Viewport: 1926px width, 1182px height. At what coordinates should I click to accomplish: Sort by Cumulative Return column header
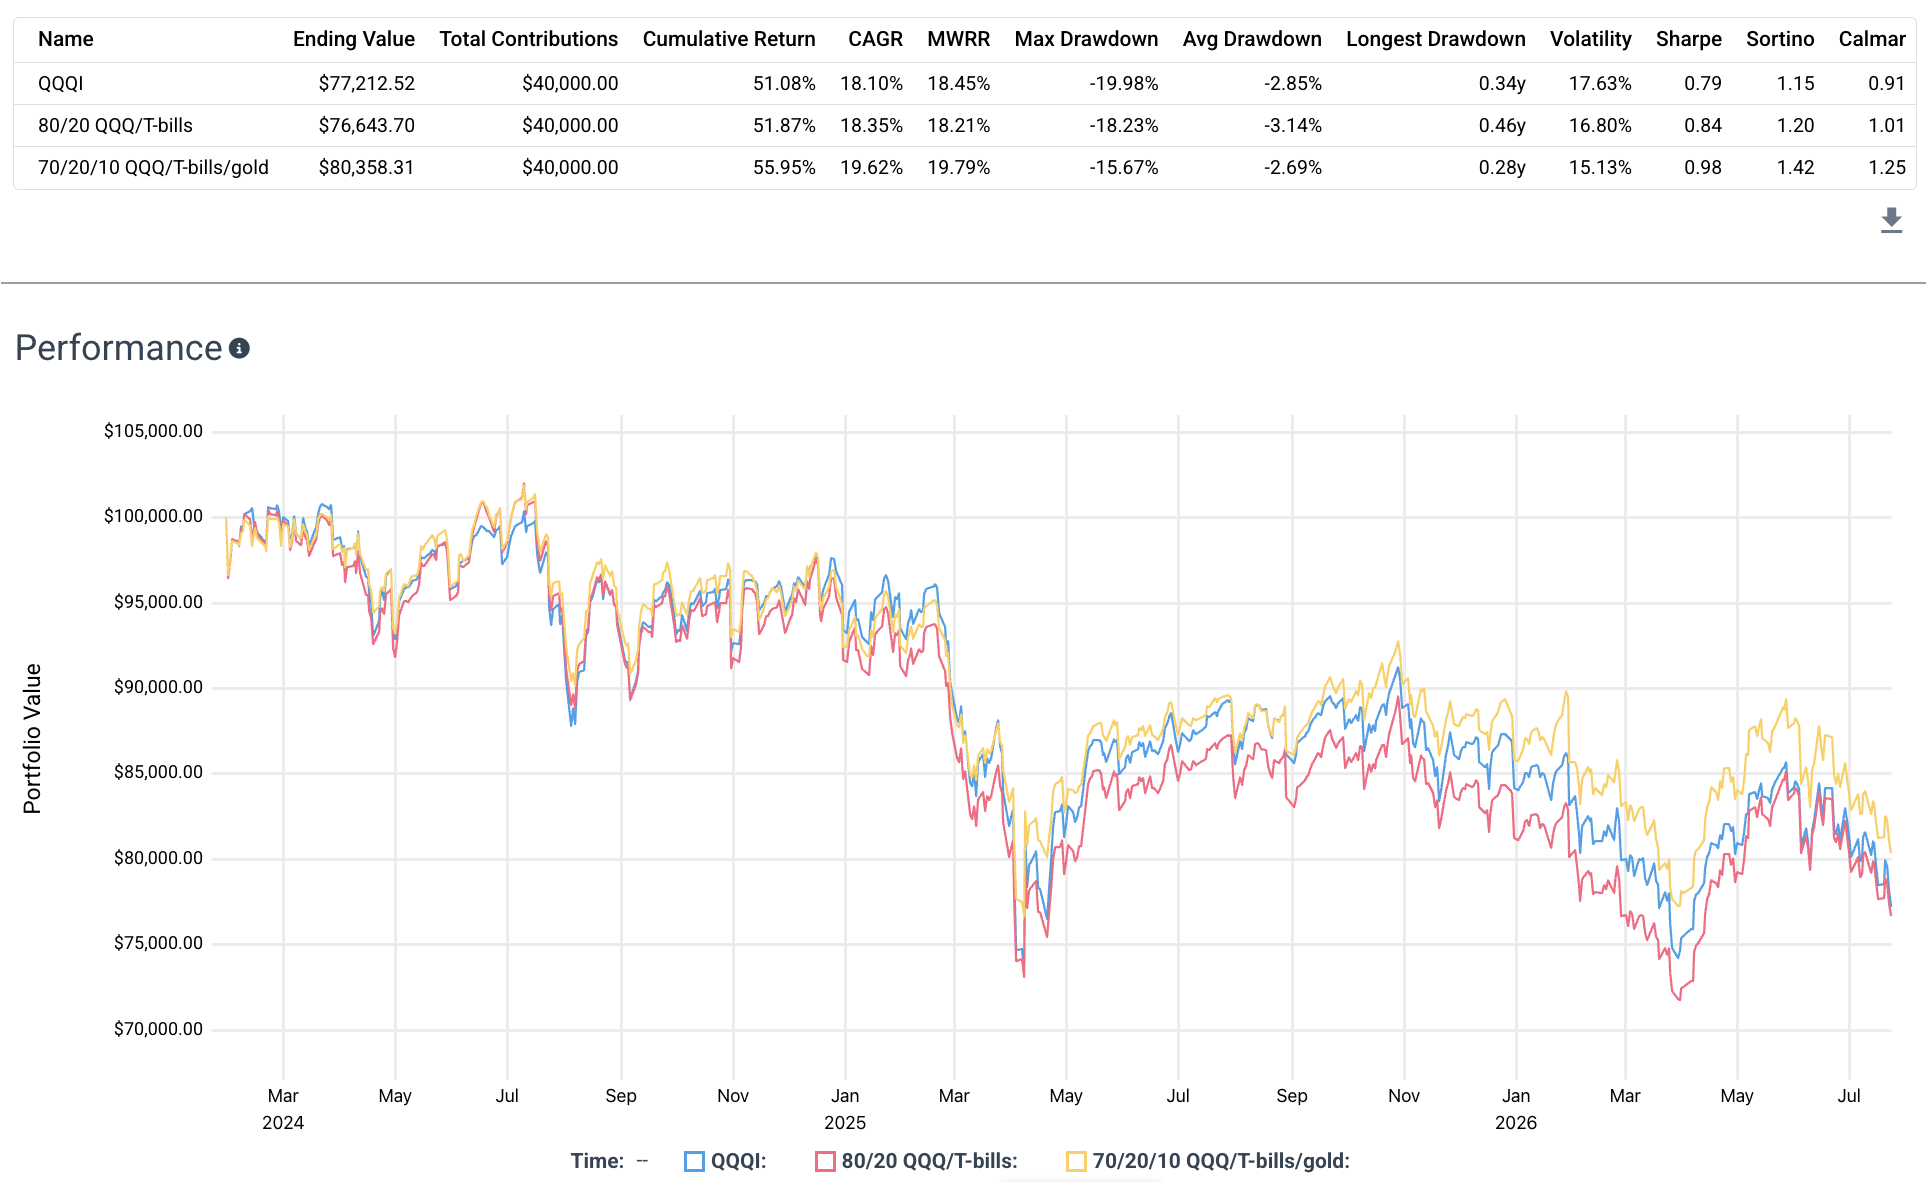729,39
